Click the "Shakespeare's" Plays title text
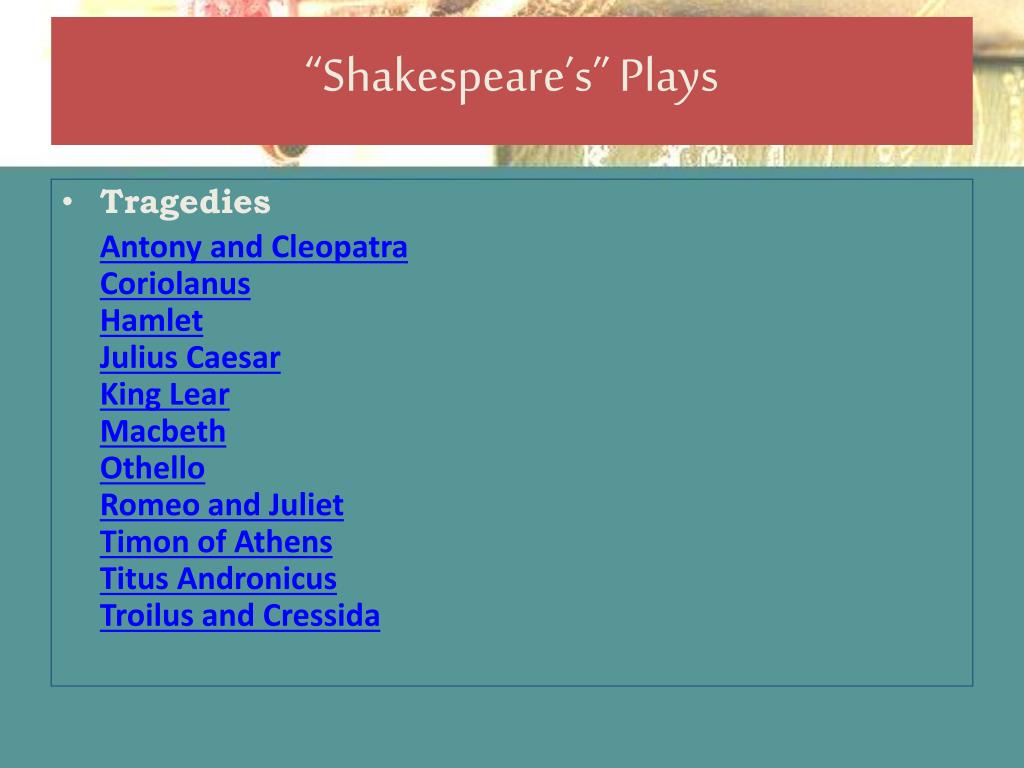Image resolution: width=1024 pixels, height=768 pixels. click(x=512, y=78)
